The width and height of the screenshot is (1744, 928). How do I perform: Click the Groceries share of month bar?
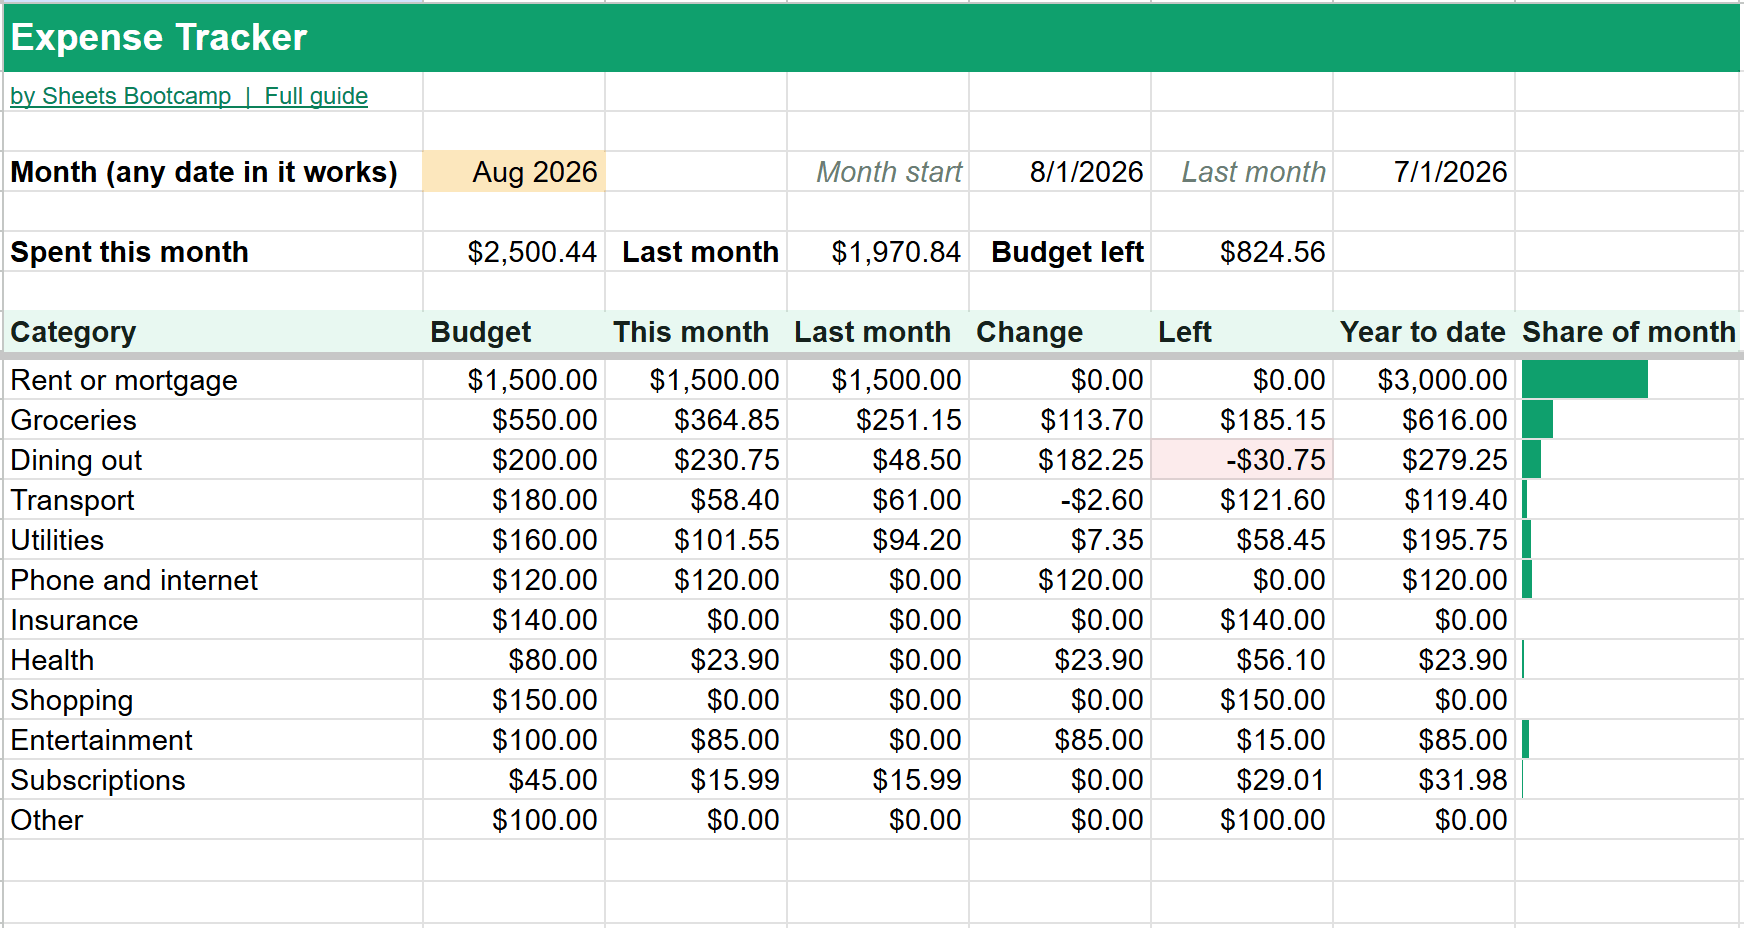click(x=1537, y=420)
